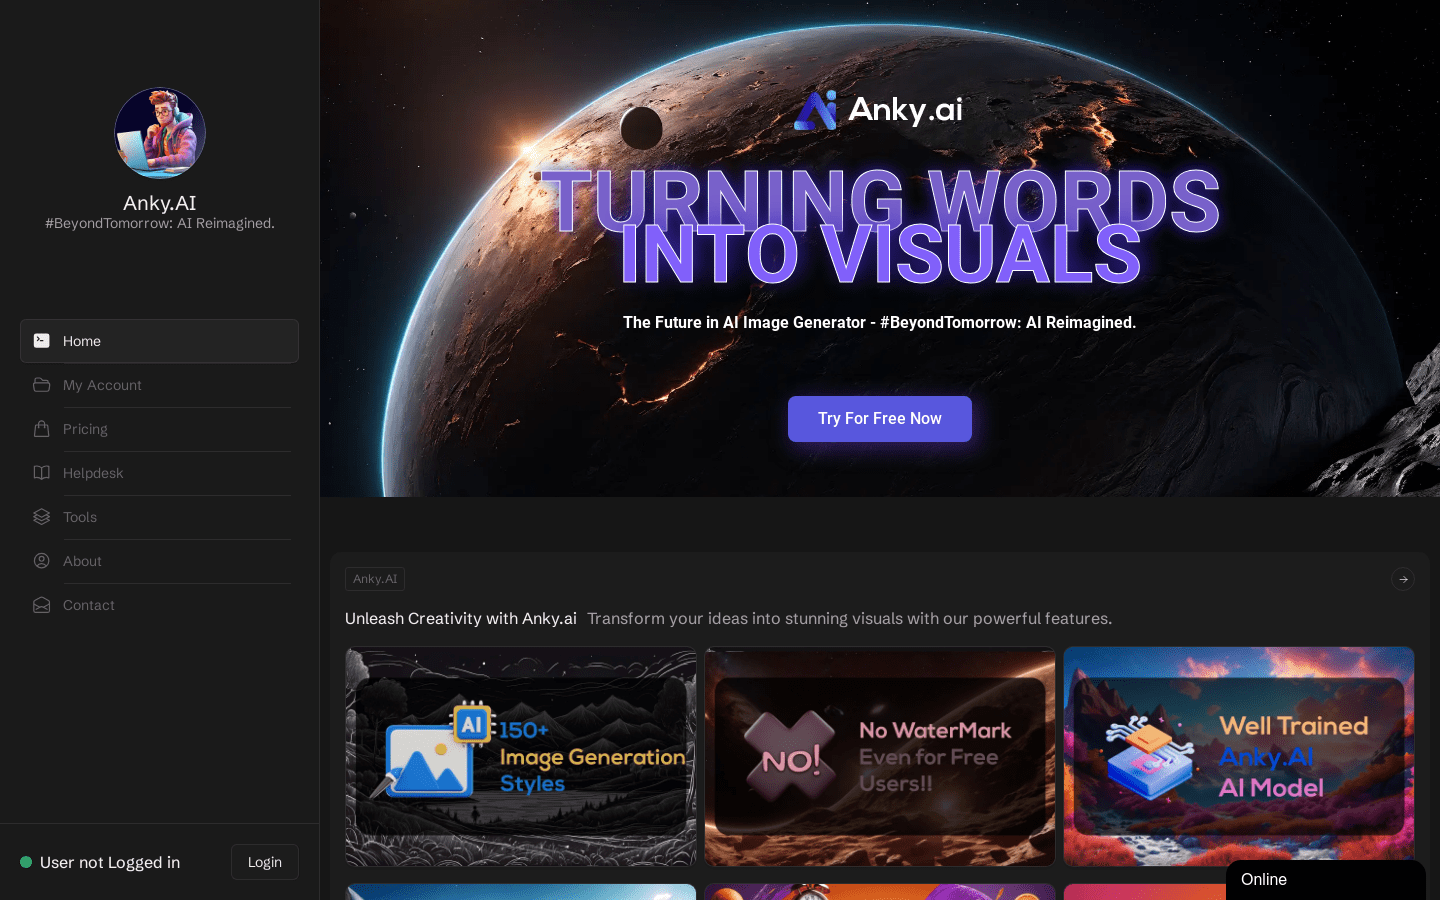1440x900 pixels.
Task: Open the Well Trained AI Model card
Action: [x=1239, y=756]
